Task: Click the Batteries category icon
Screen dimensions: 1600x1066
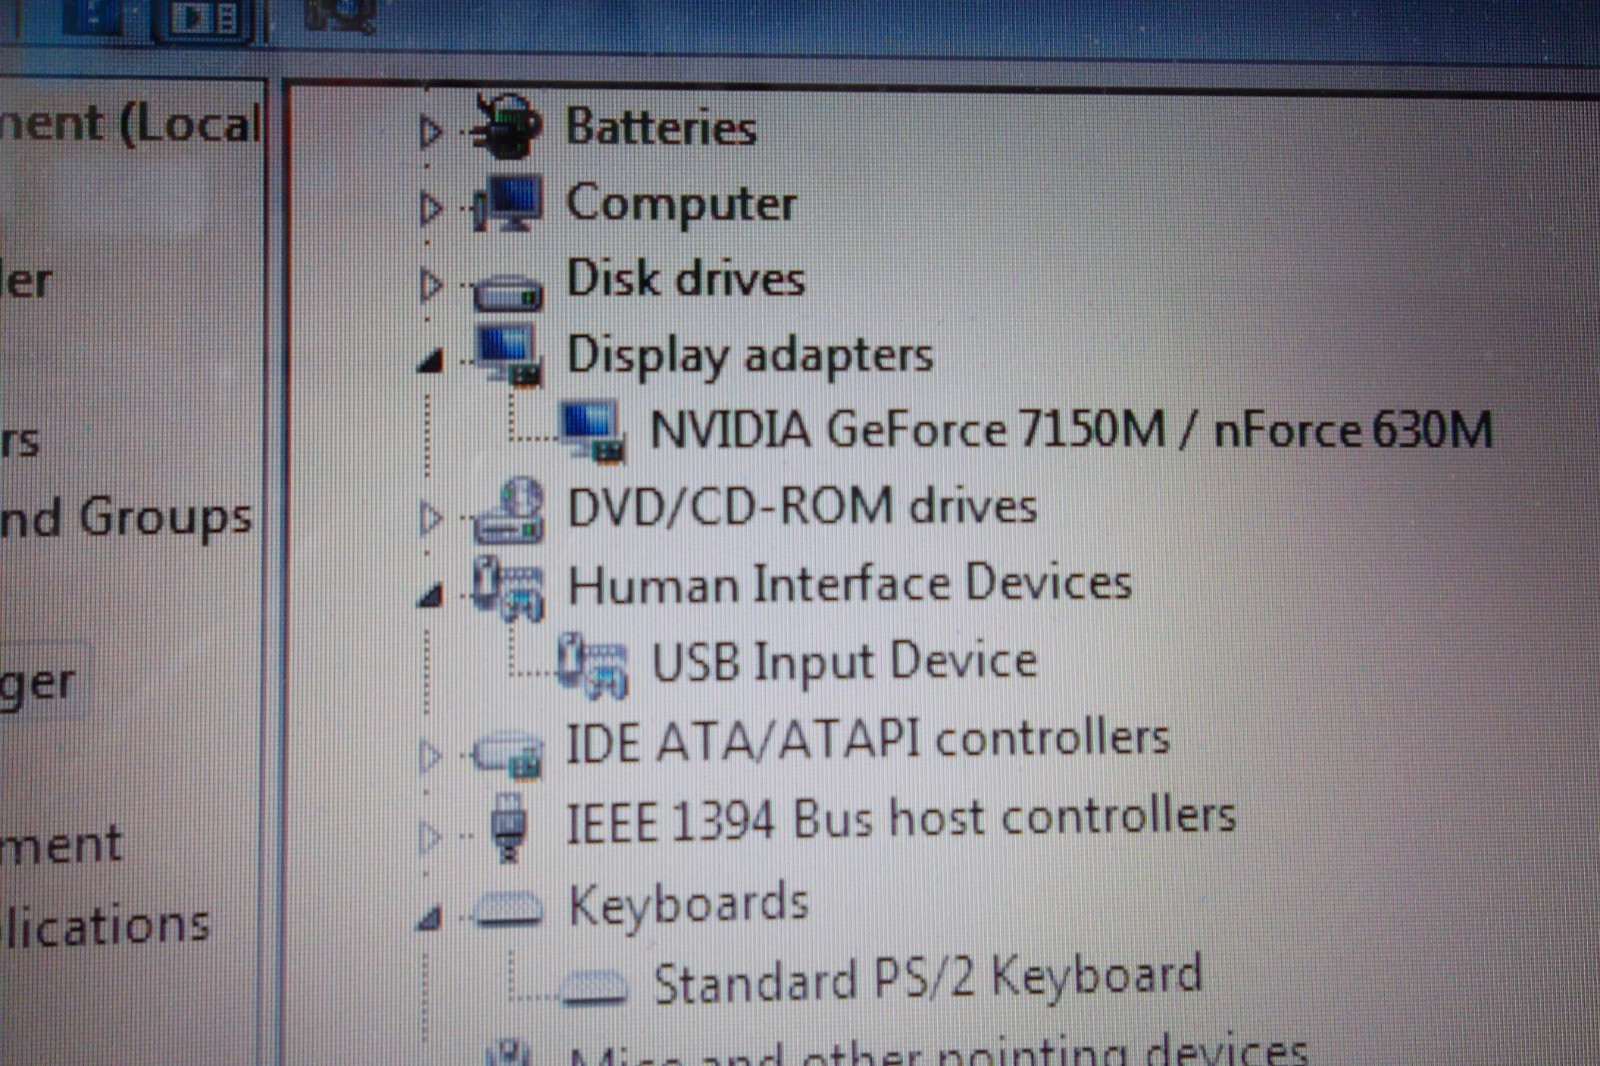Action: (x=508, y=126)
